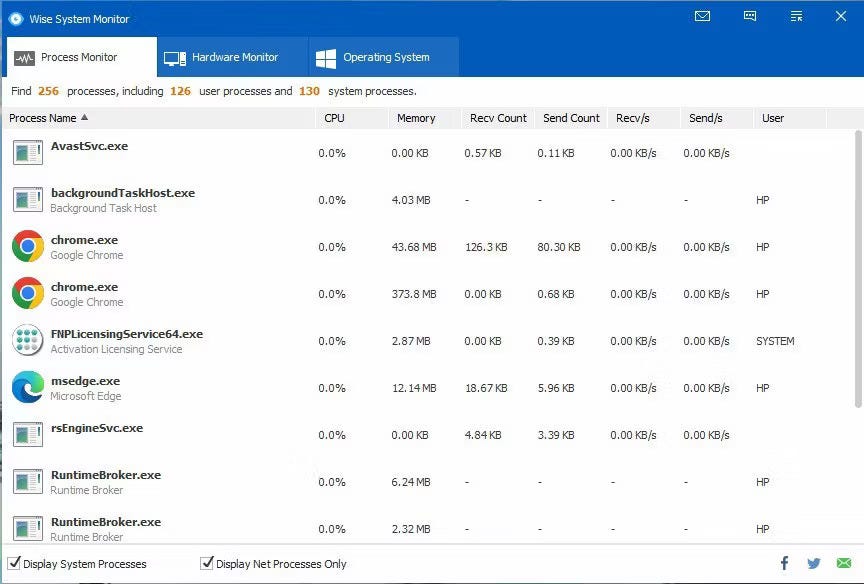Click the green email share icon
Viewport: 864px width, 584px height.
point(843,563)
